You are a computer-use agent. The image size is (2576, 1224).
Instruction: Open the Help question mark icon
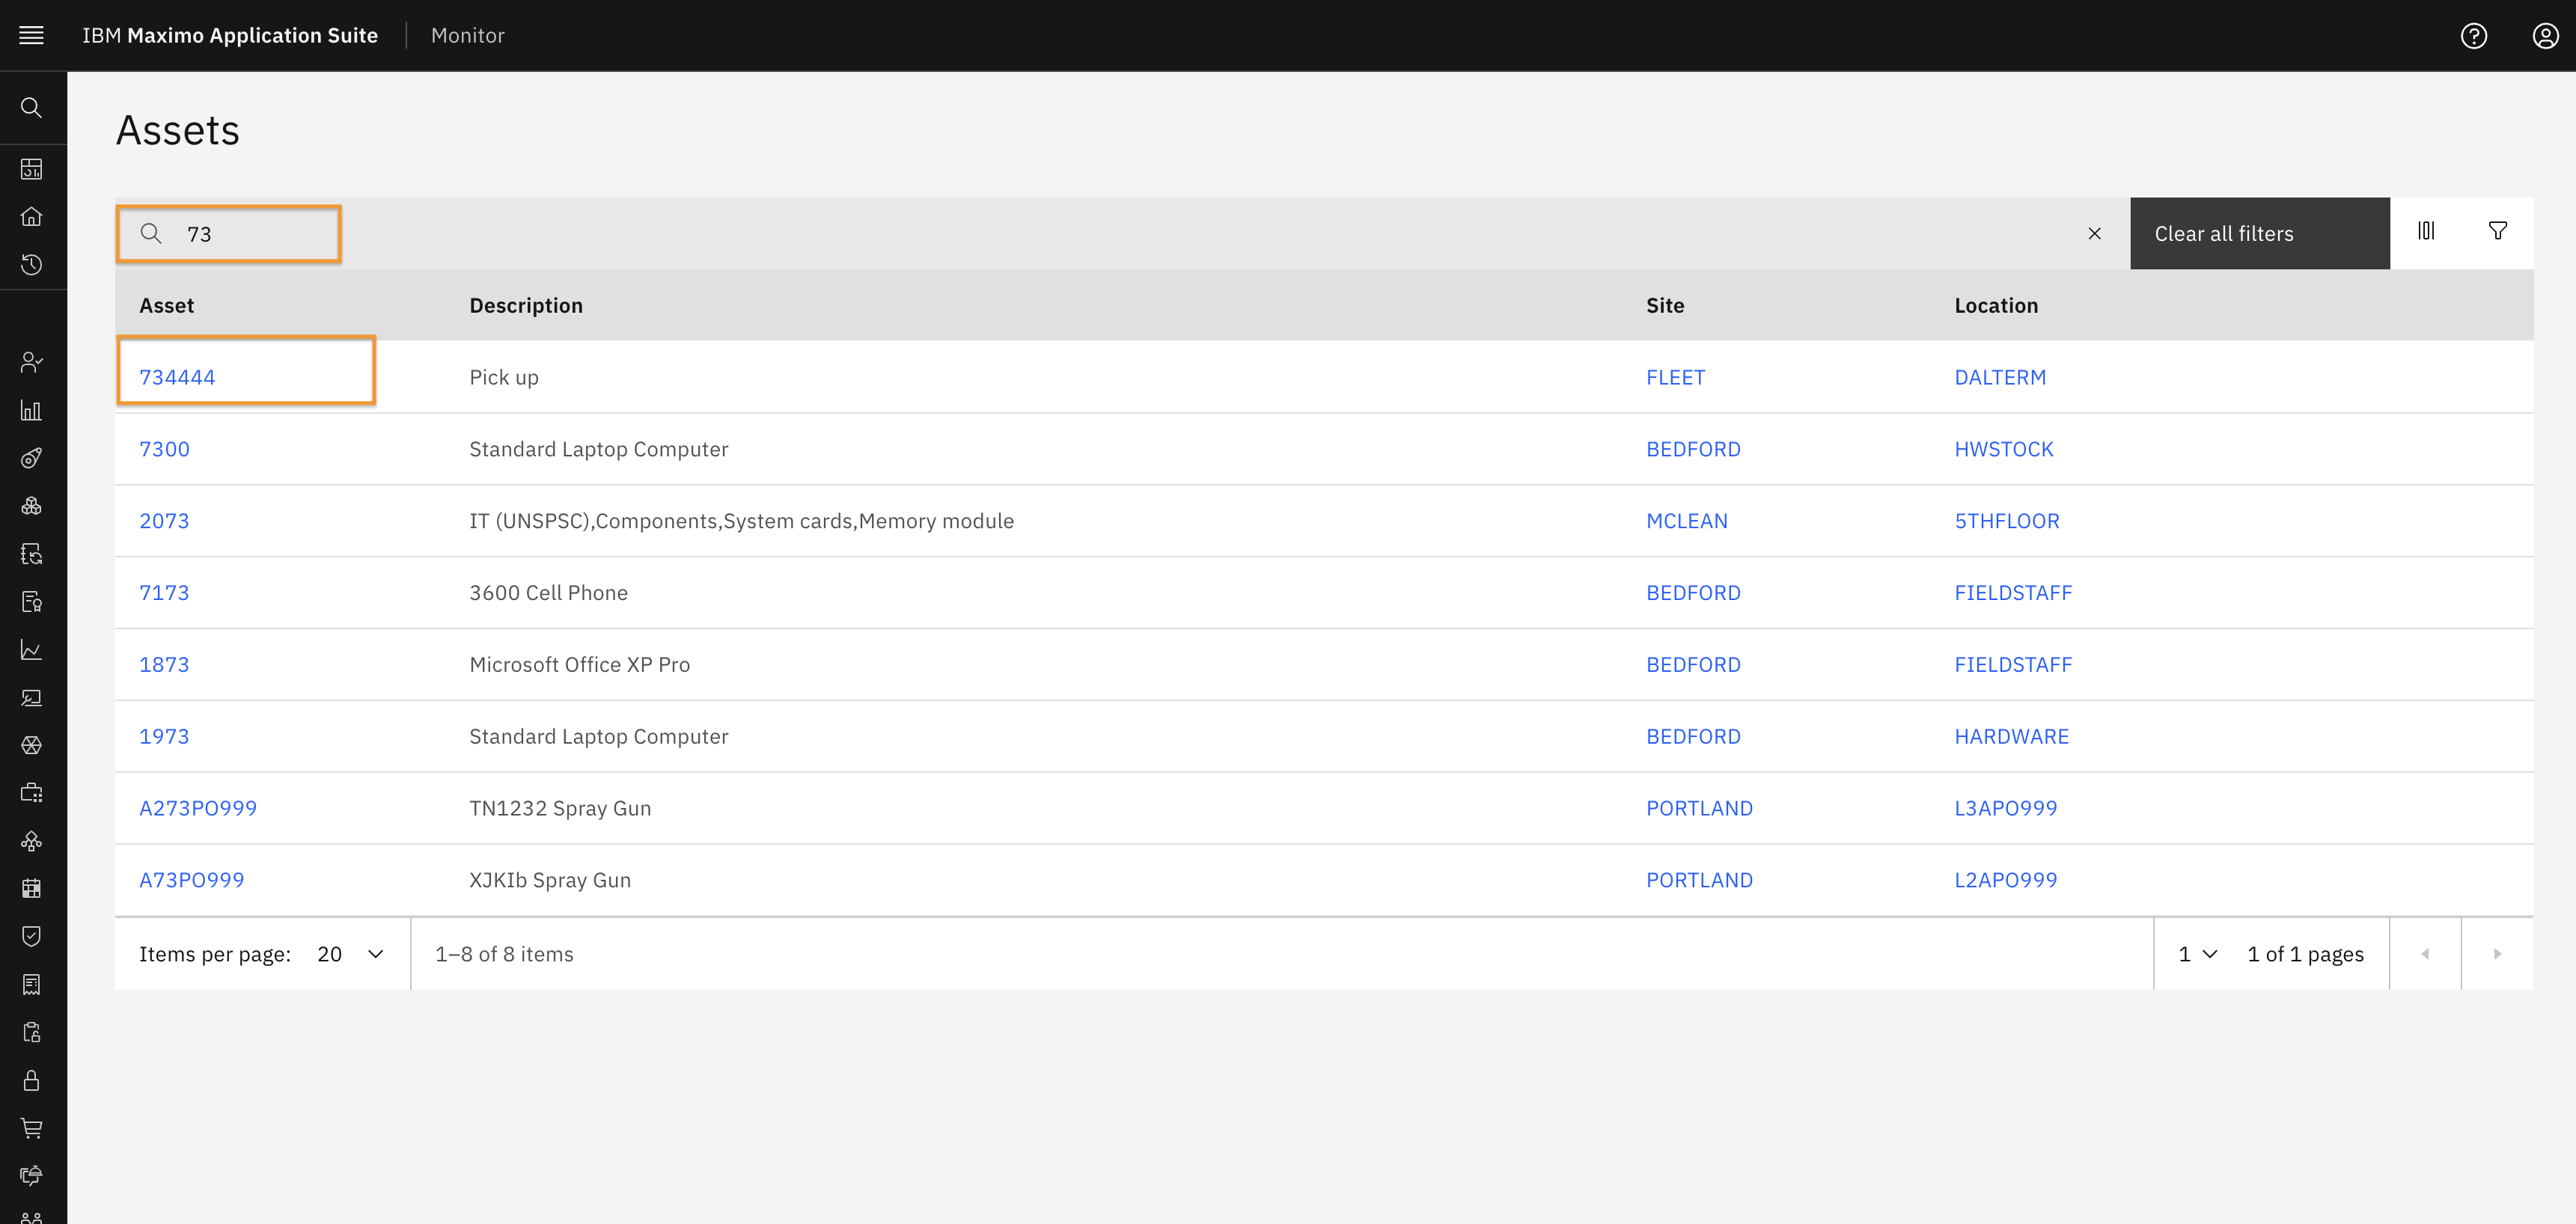click(2474, 36)
